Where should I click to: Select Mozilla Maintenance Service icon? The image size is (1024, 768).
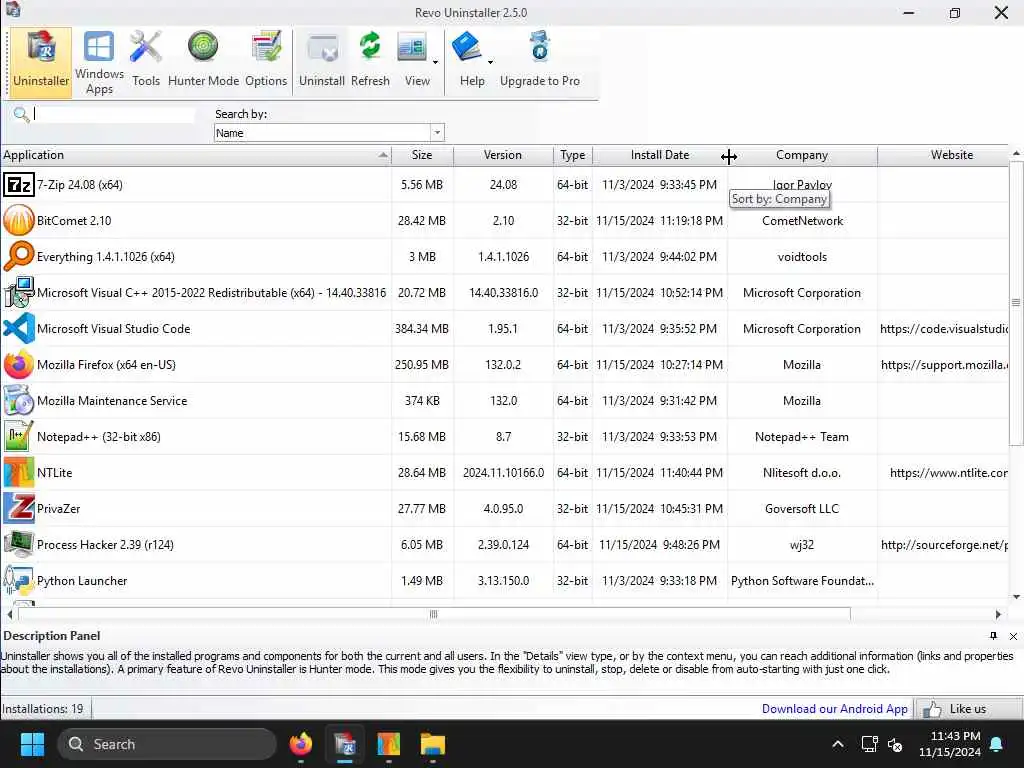click(x=18, y=400)
